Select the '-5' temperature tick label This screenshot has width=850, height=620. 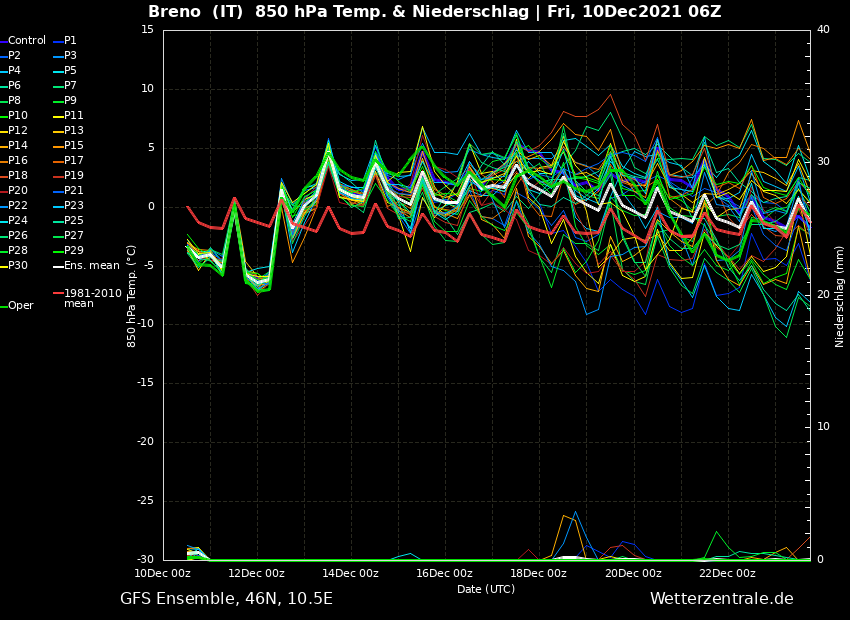point(149,266)
